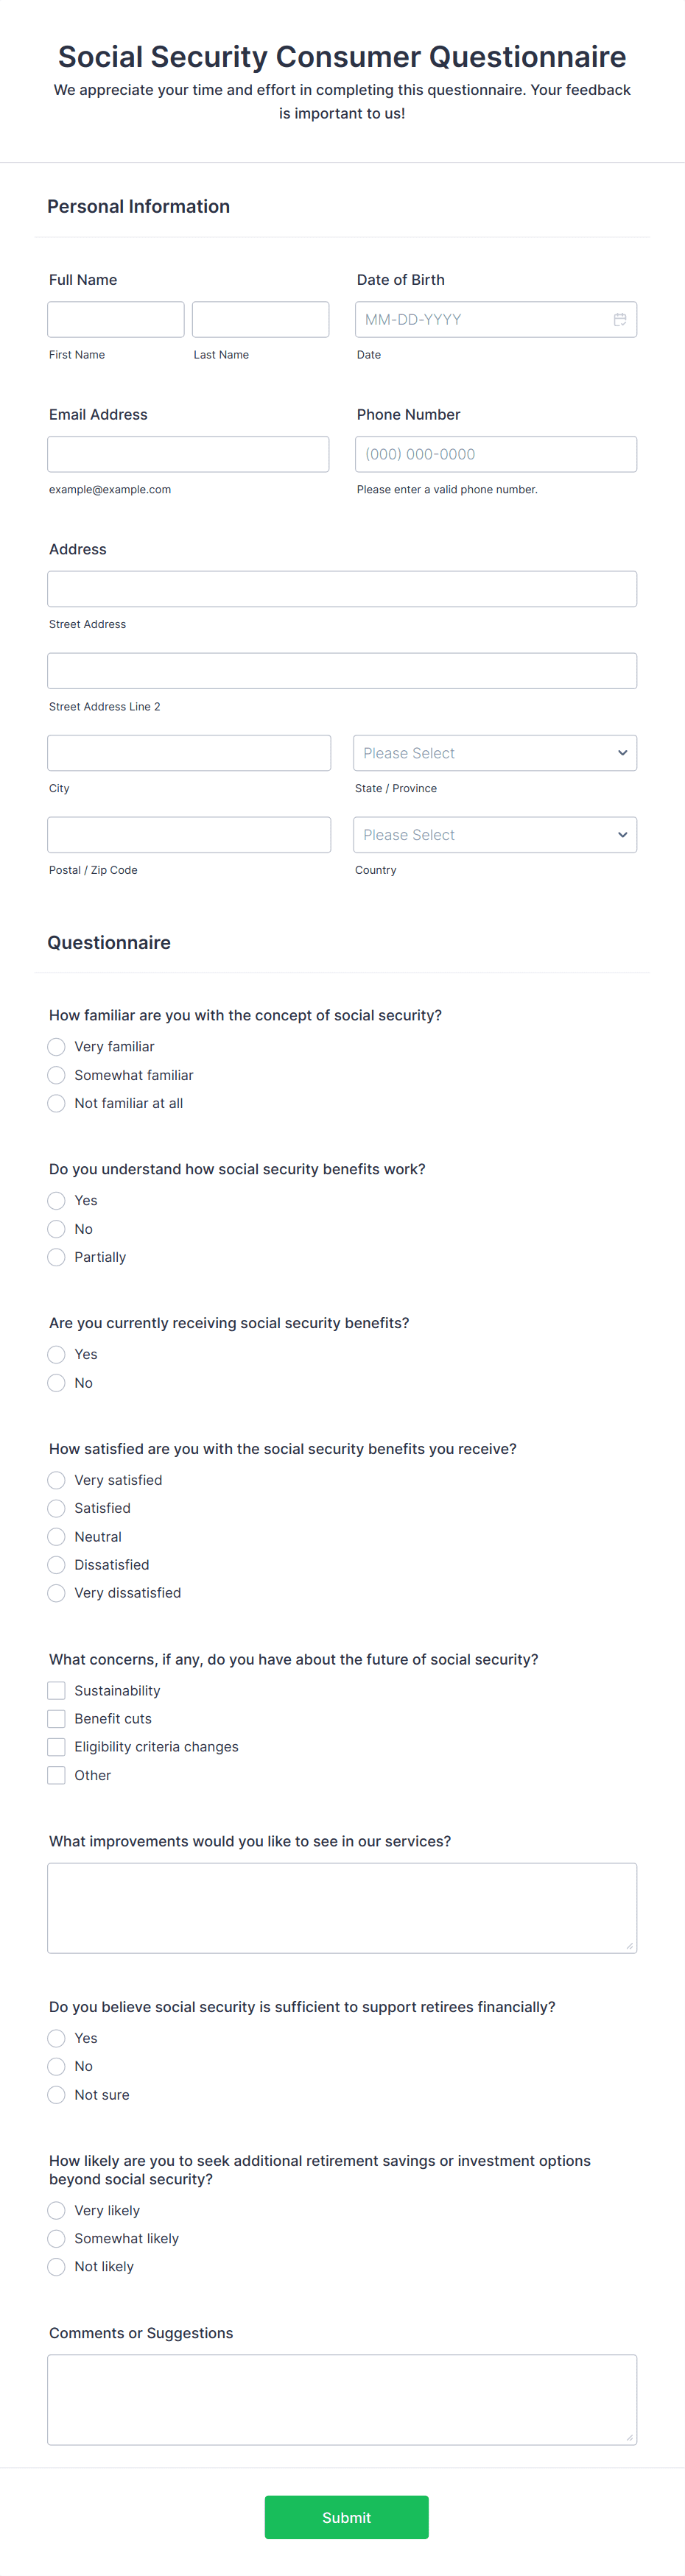Open the Date of Birth calendar picker
This screenshot has height=2576, width=685.
coord(620,319)
